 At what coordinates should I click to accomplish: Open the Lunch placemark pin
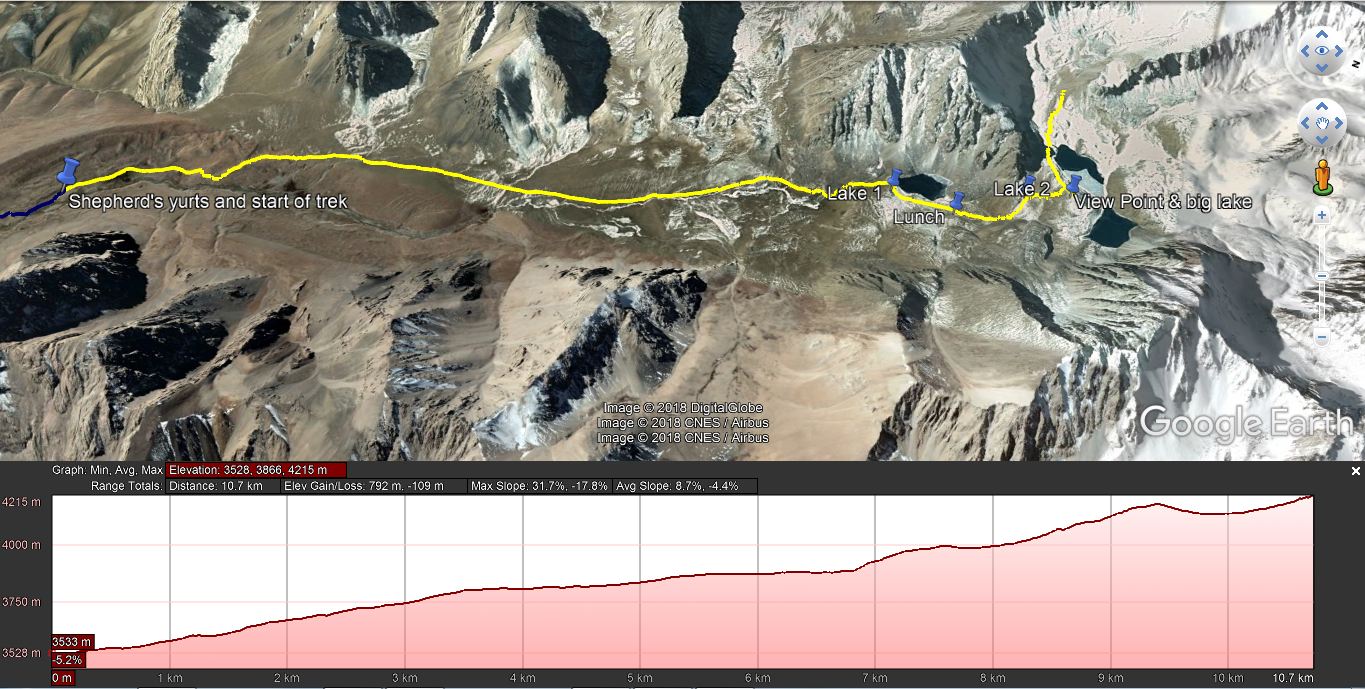[957, 201]
